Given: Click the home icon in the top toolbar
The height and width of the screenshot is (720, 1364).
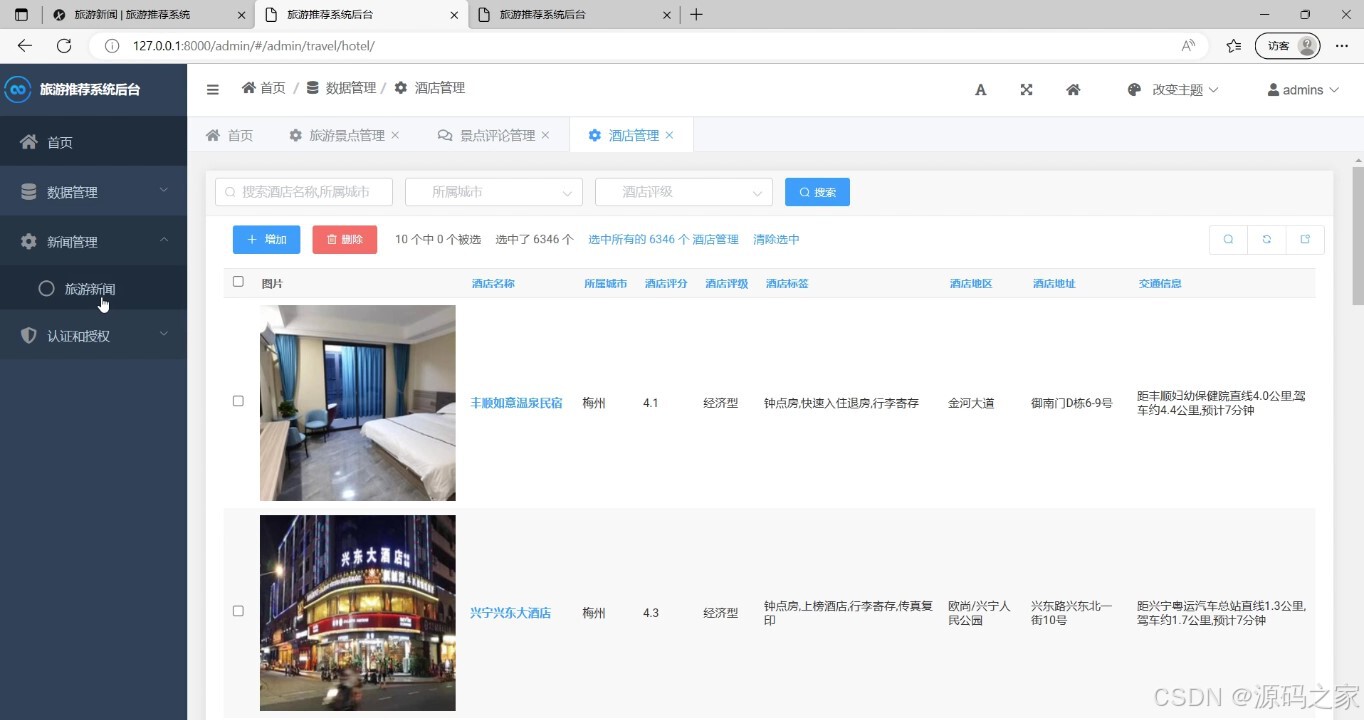Looking at the screenshot, I should pos(1072,89).
